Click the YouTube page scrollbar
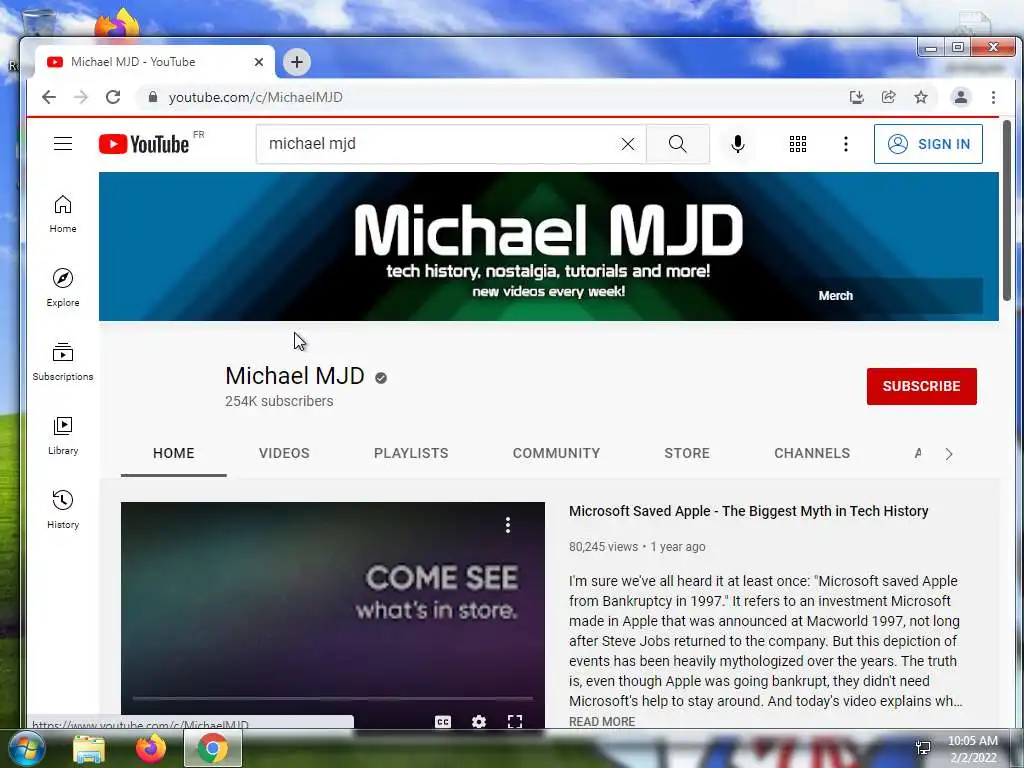Image resolution: width=1024 pixels, height=768 pixels. [1006, 209]
